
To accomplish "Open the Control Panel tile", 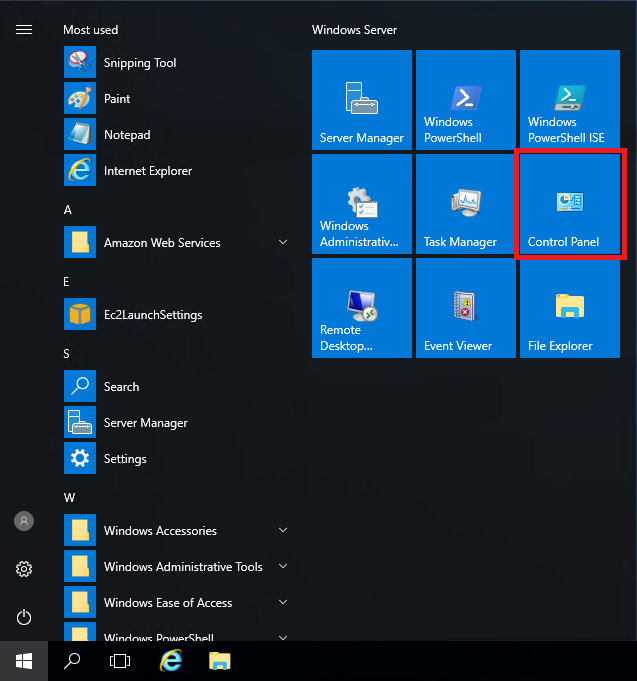I will point(569,205).
